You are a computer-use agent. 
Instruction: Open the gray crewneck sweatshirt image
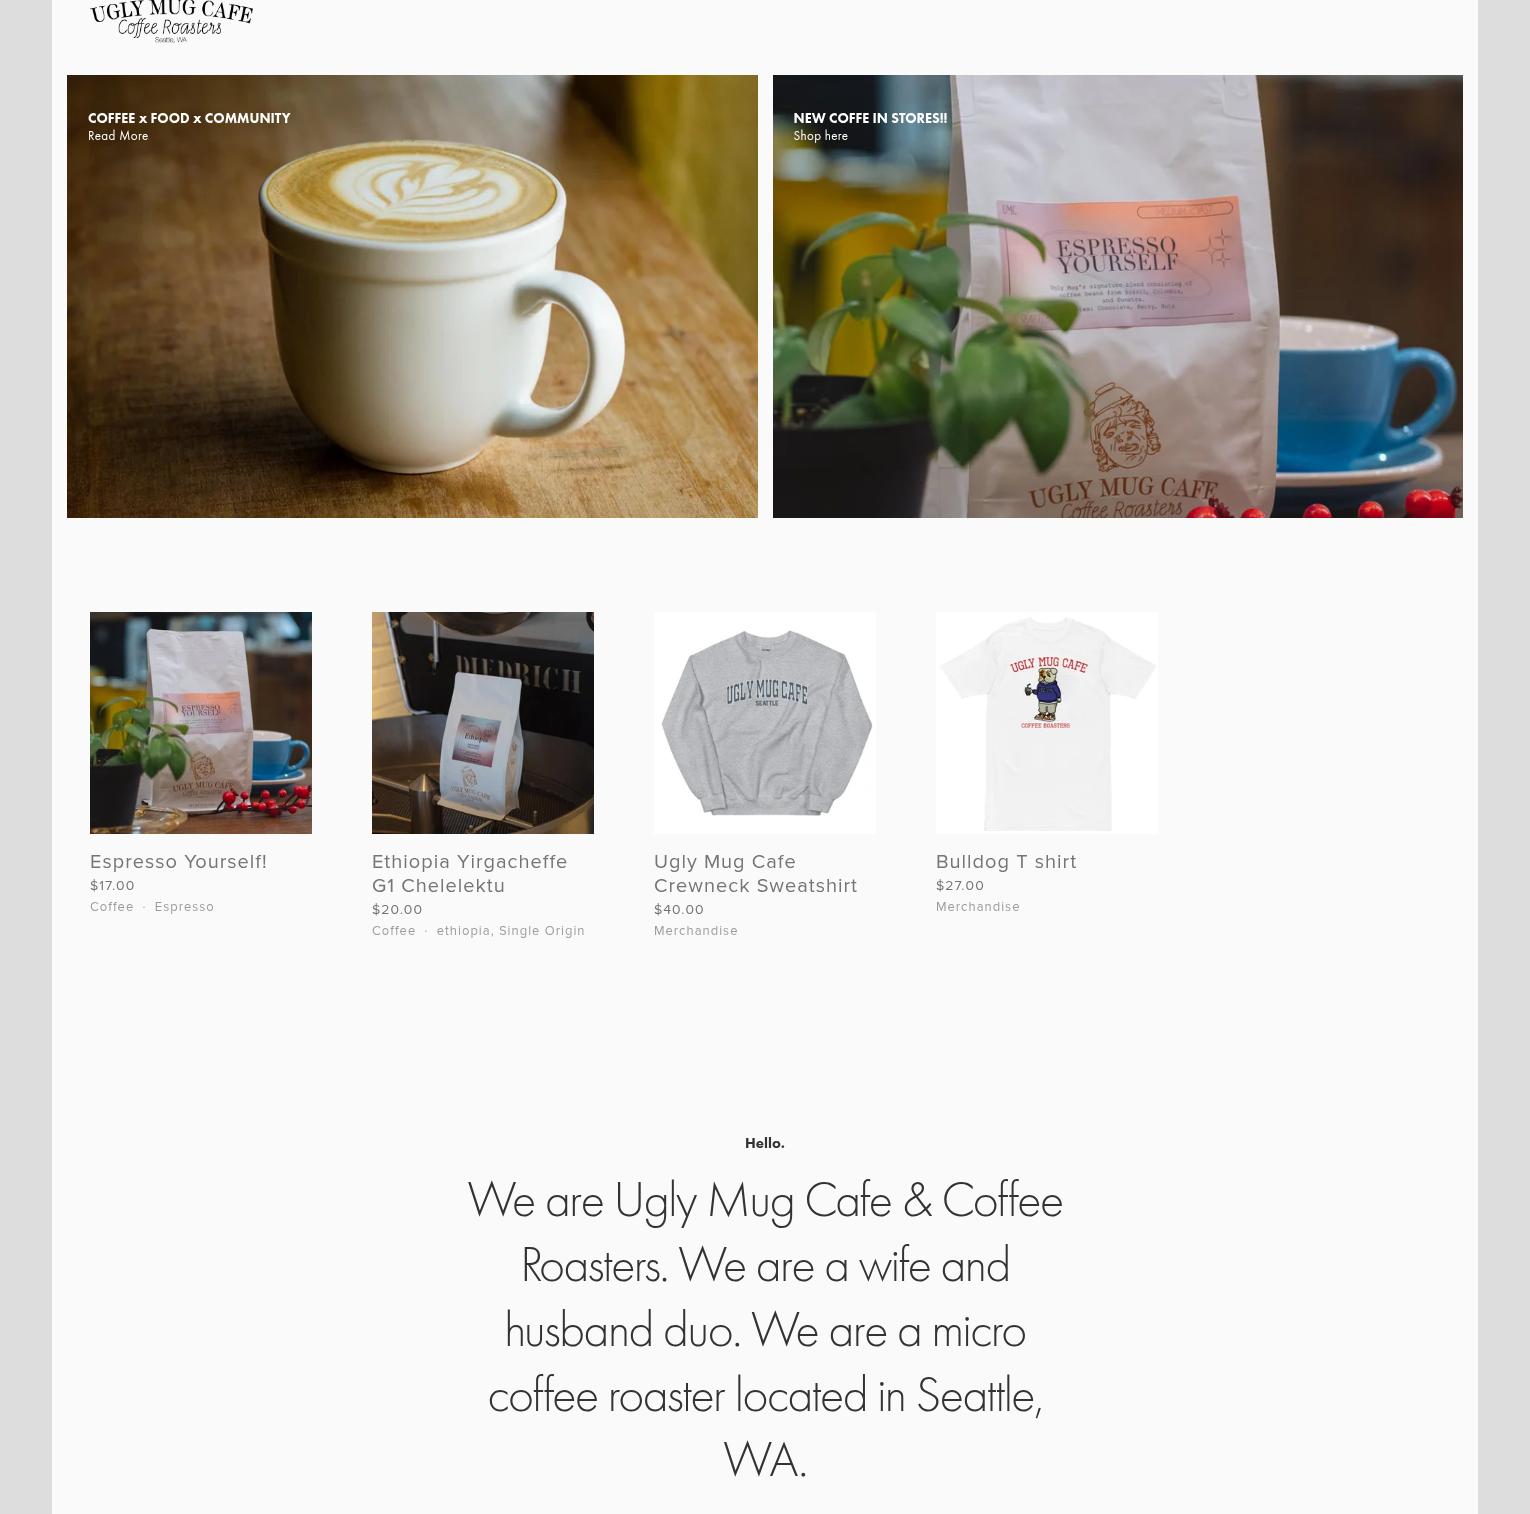(x=765, y=723)
